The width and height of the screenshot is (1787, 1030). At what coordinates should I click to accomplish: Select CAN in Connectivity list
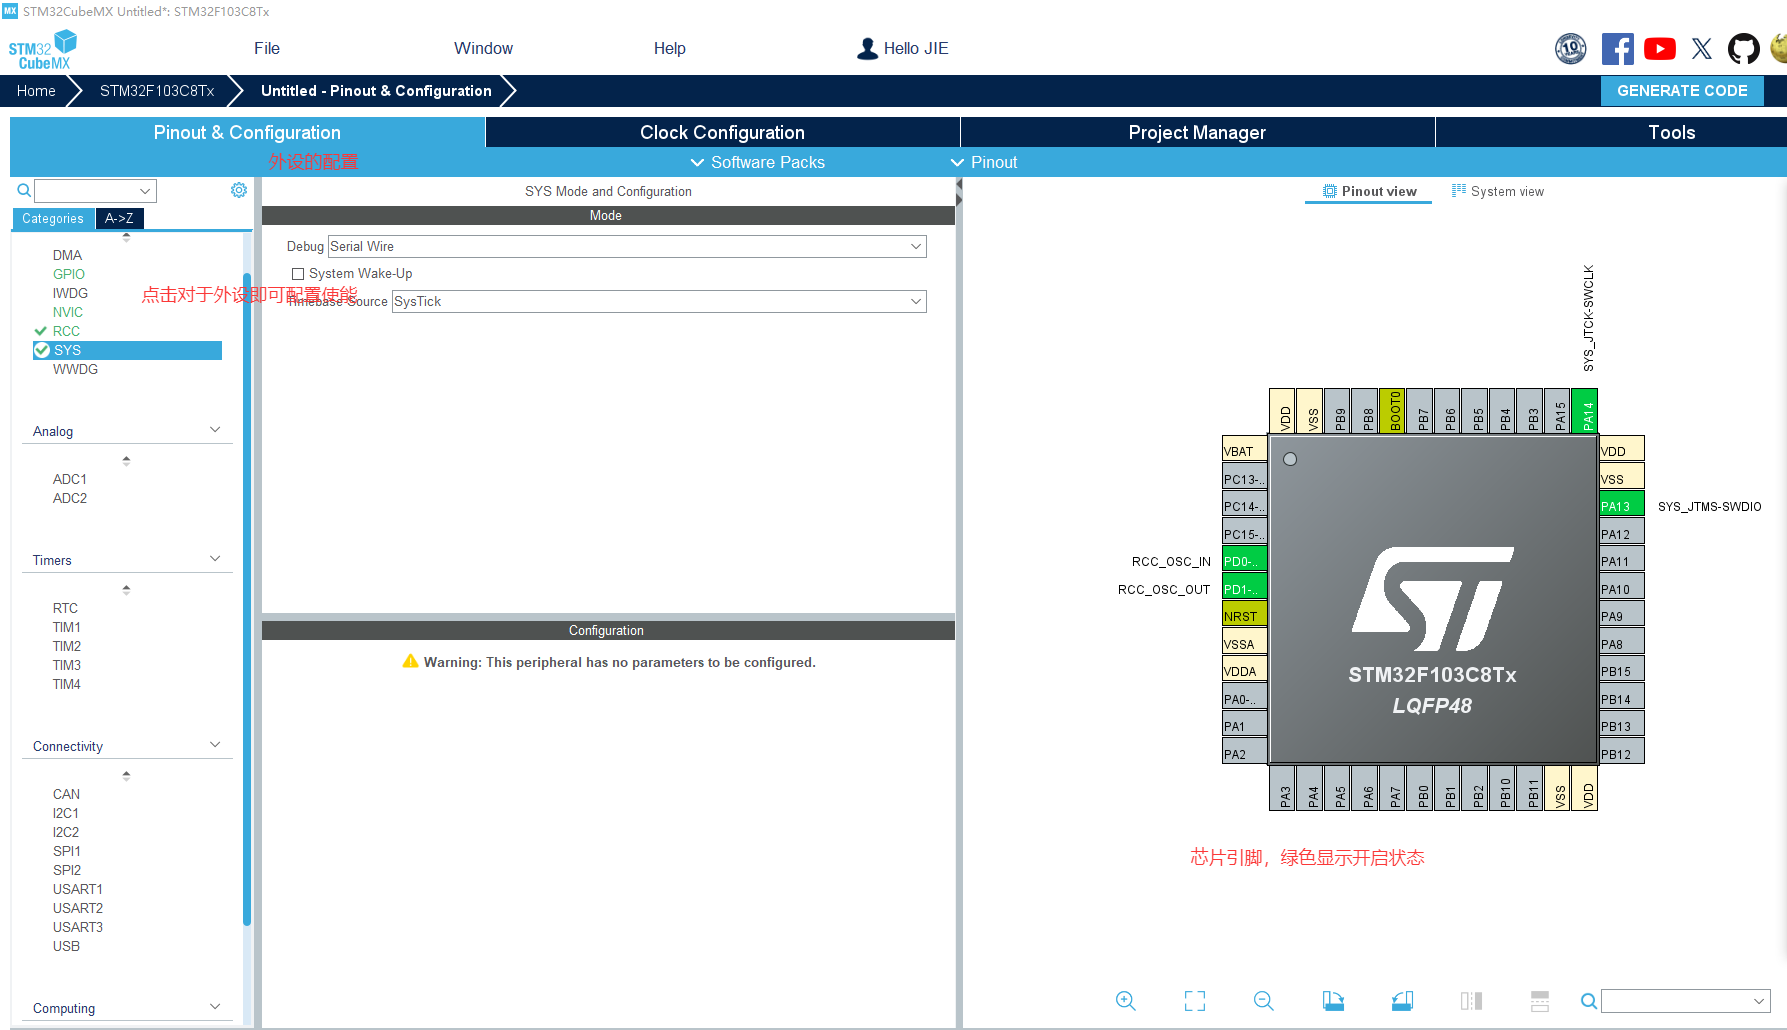(66, 794)
